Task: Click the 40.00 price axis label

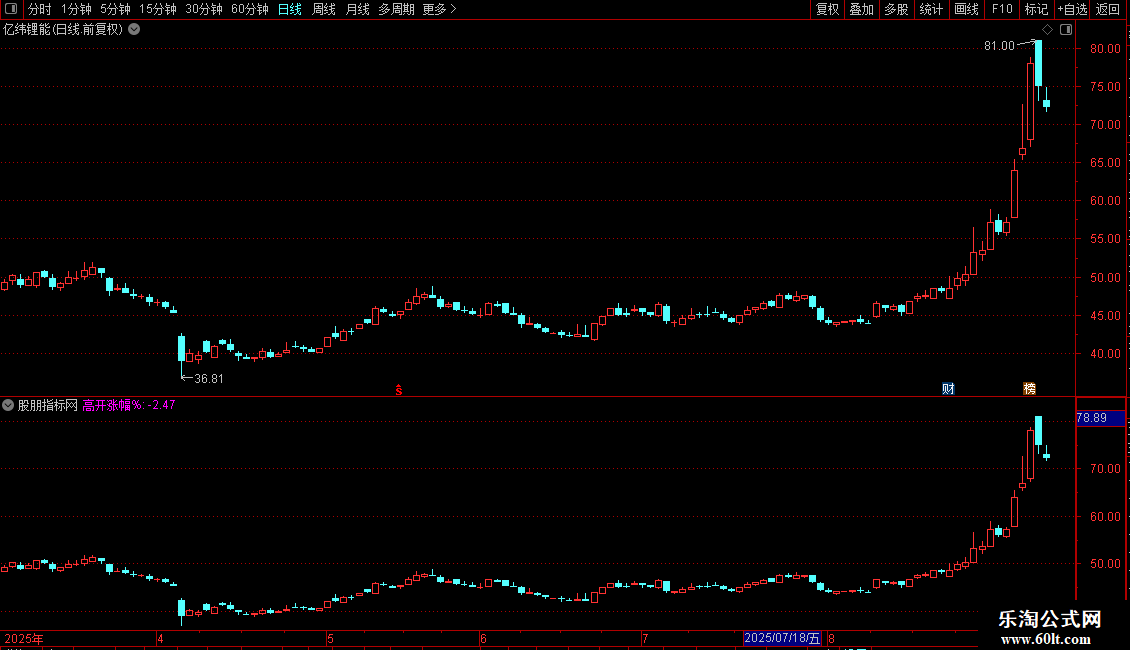Action: tap(1105, 355)
